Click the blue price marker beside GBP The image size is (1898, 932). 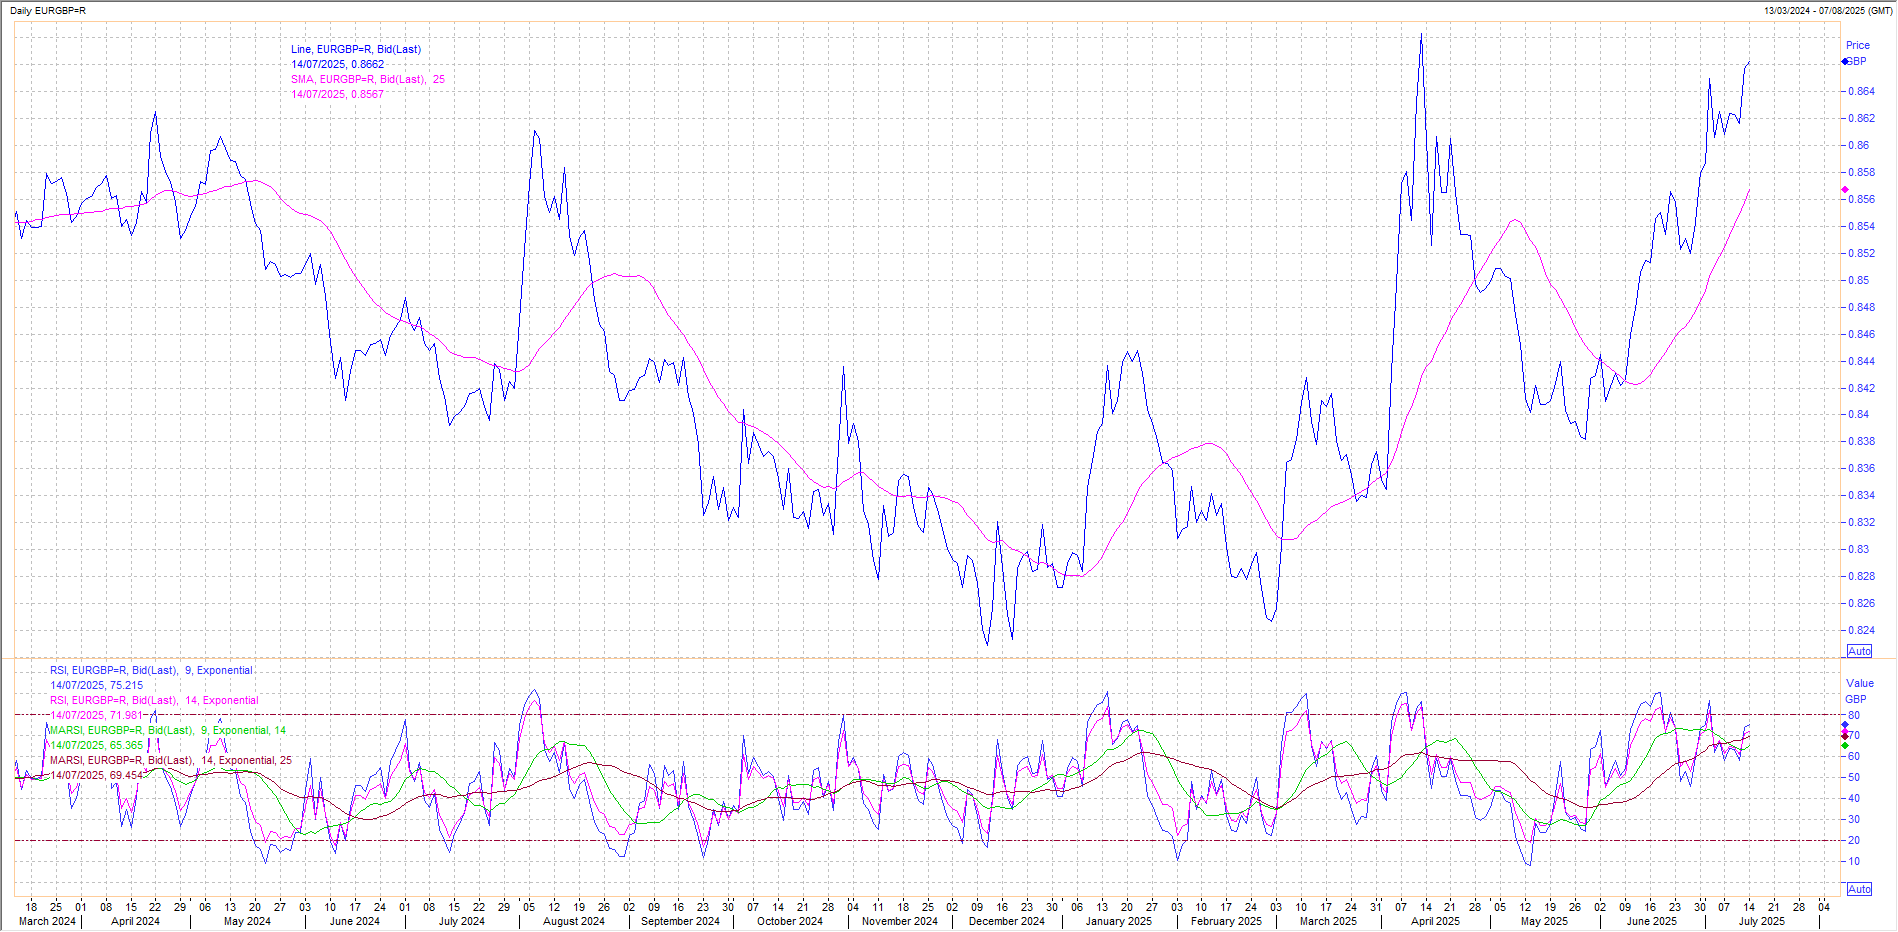(1845, 62)
